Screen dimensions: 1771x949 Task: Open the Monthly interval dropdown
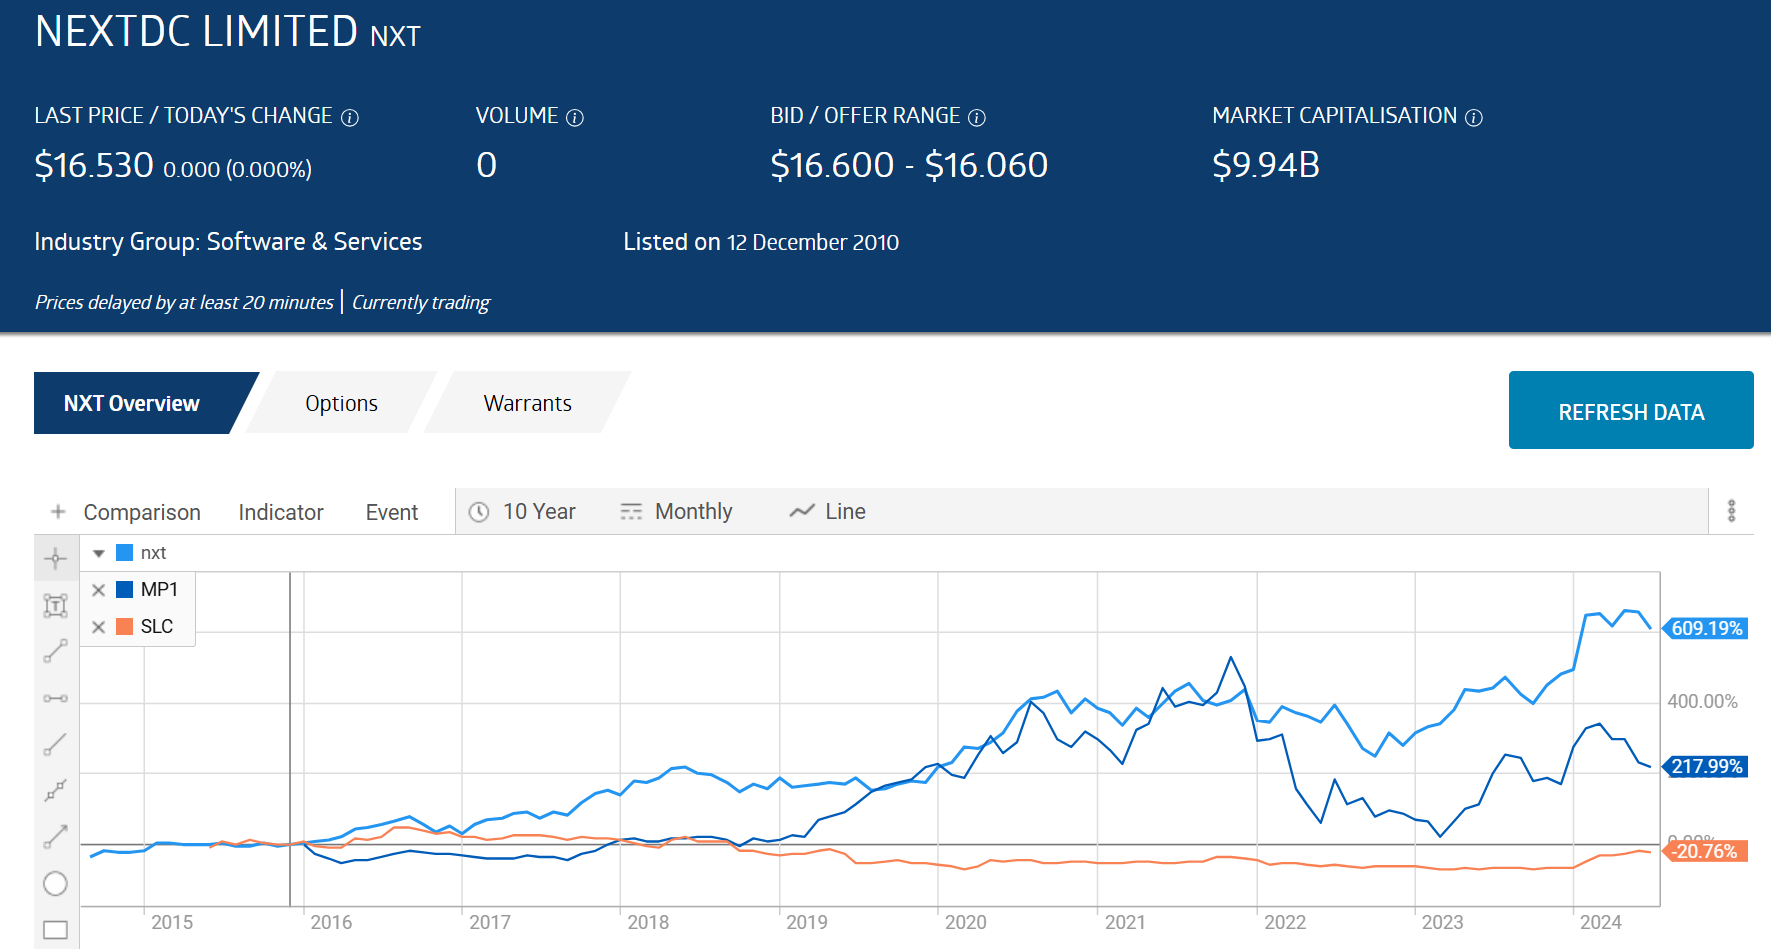coord(677,512)
